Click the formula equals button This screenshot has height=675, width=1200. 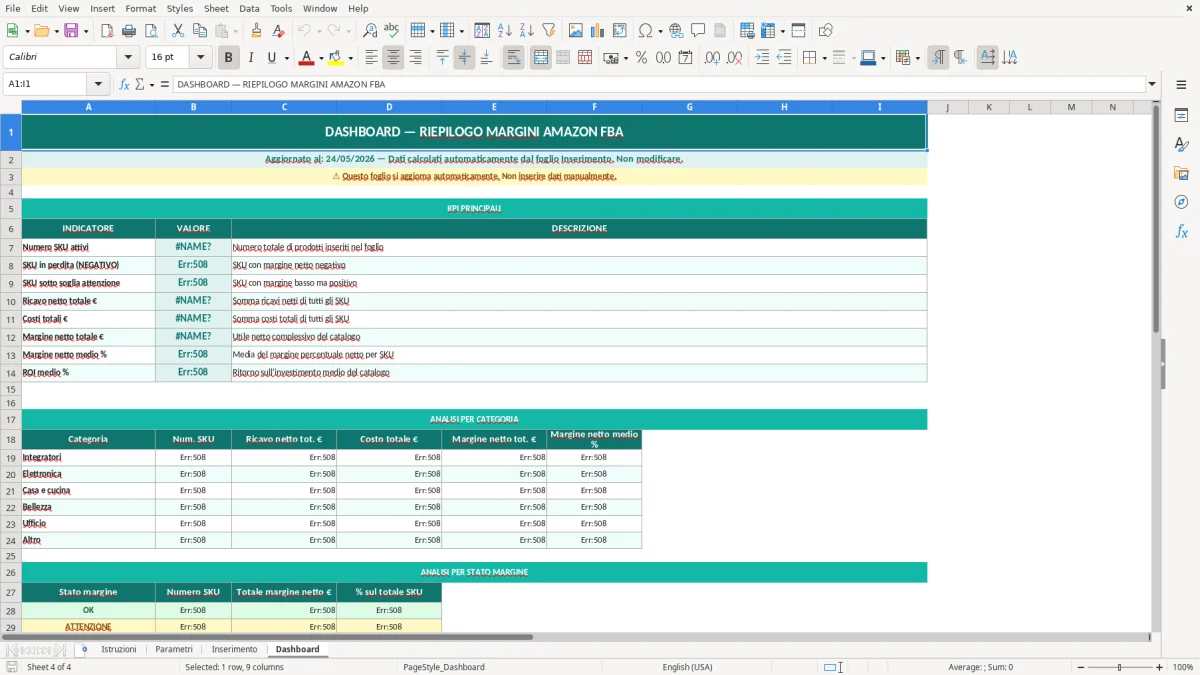(165, 85)
